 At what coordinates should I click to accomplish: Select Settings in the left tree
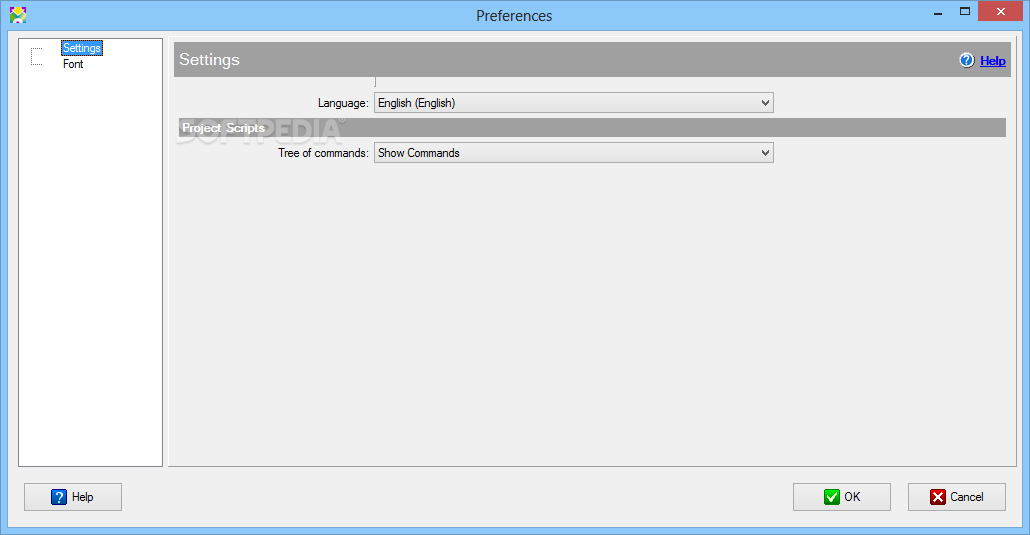[x=81, y=48]
